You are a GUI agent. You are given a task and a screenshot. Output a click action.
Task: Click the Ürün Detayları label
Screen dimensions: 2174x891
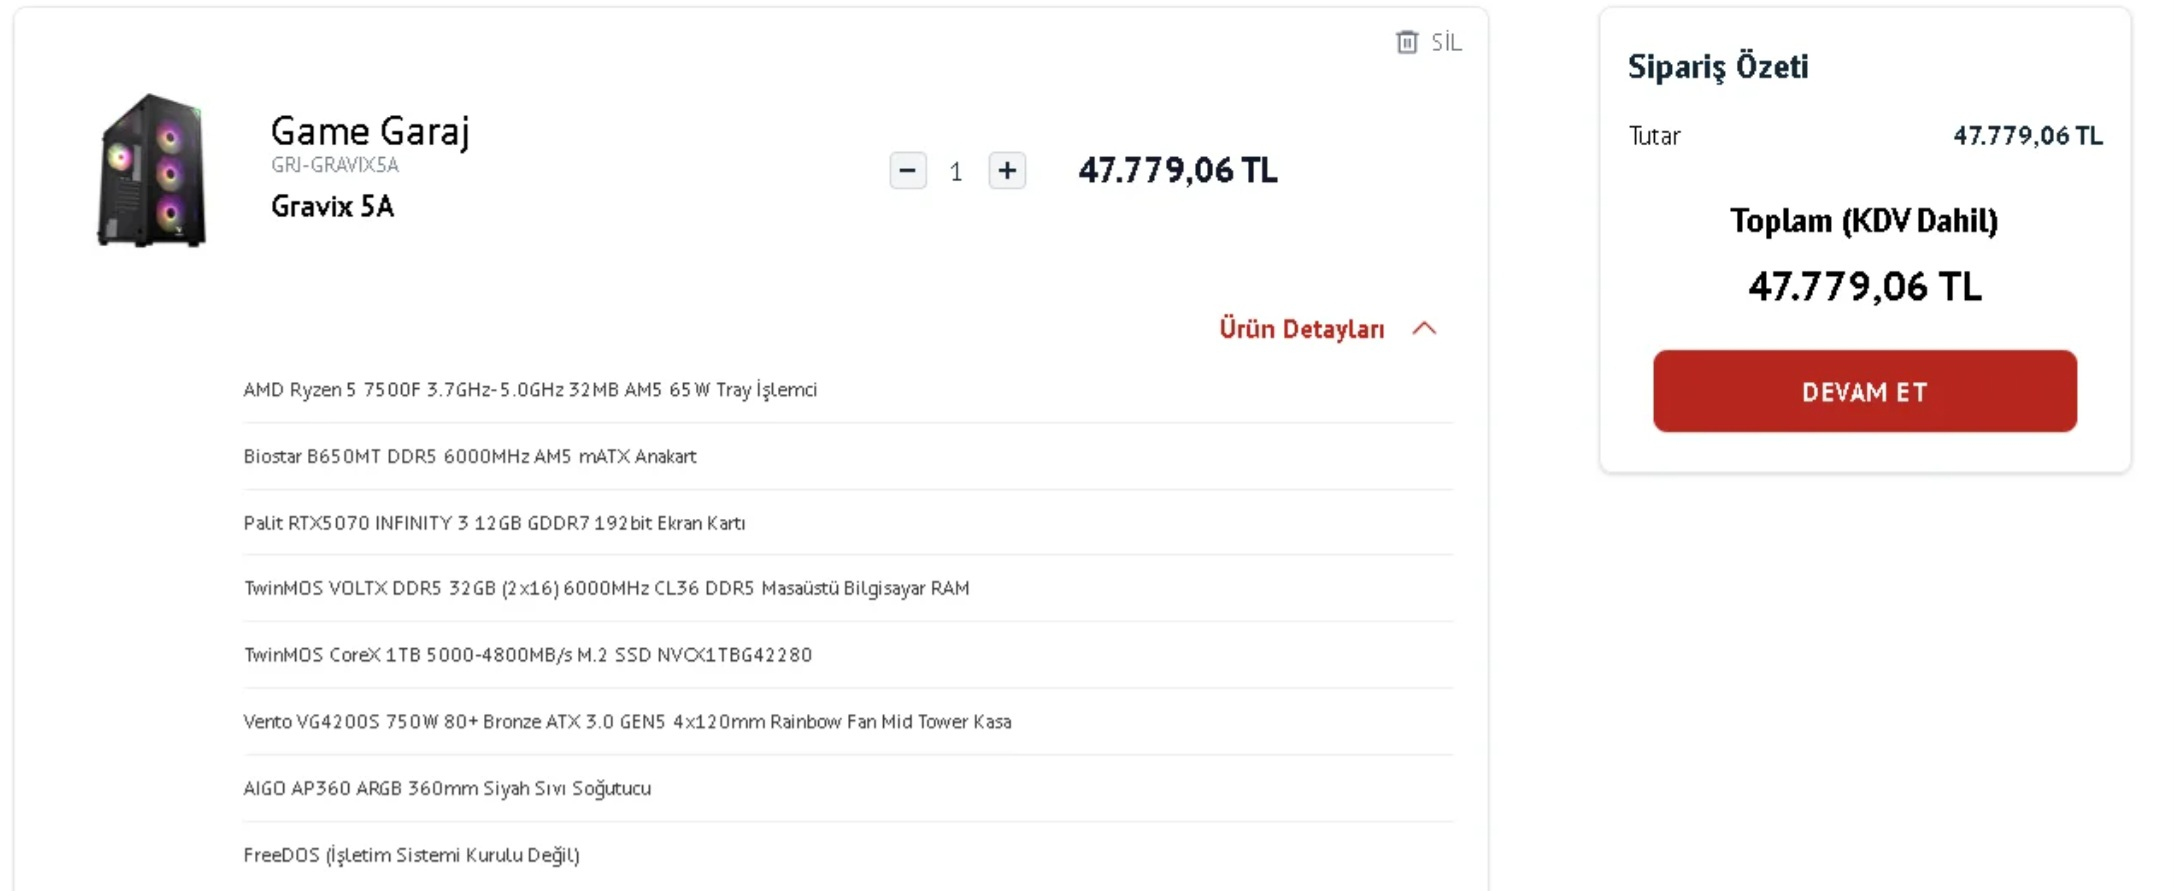click(x=1302, y=329)
